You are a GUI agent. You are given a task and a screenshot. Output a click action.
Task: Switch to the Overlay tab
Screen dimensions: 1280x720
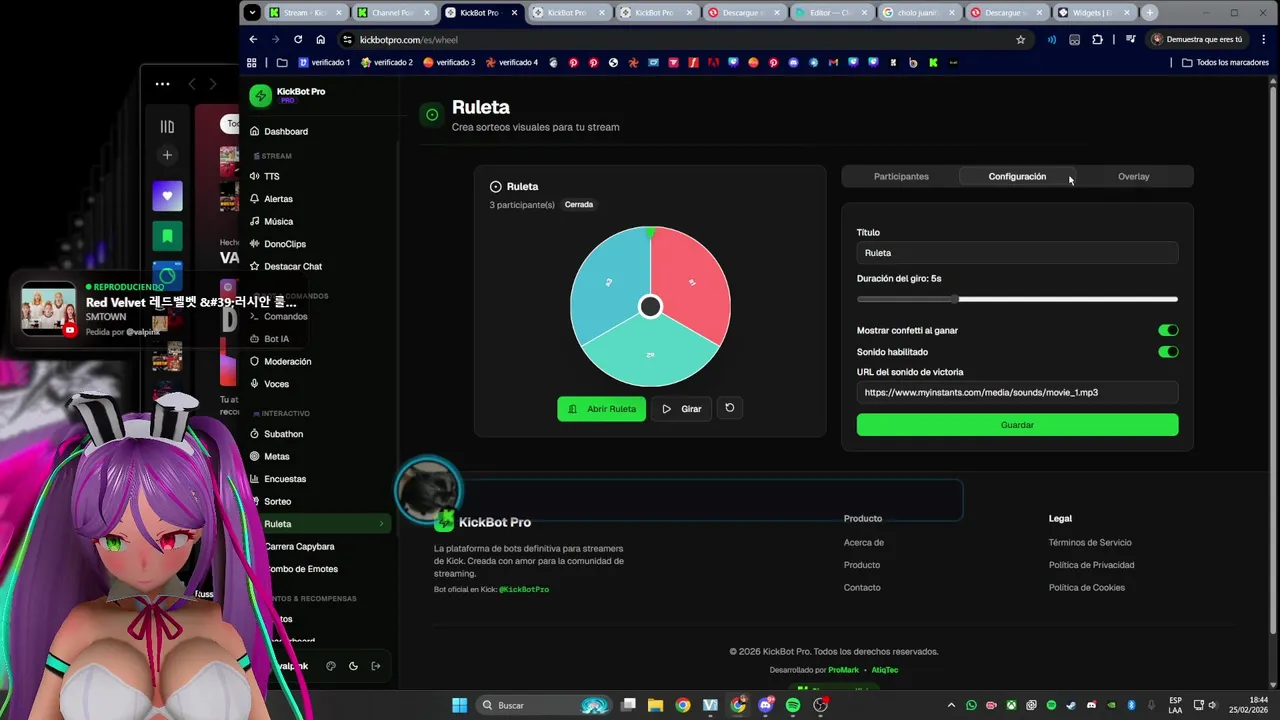(x=1133, y=176)
